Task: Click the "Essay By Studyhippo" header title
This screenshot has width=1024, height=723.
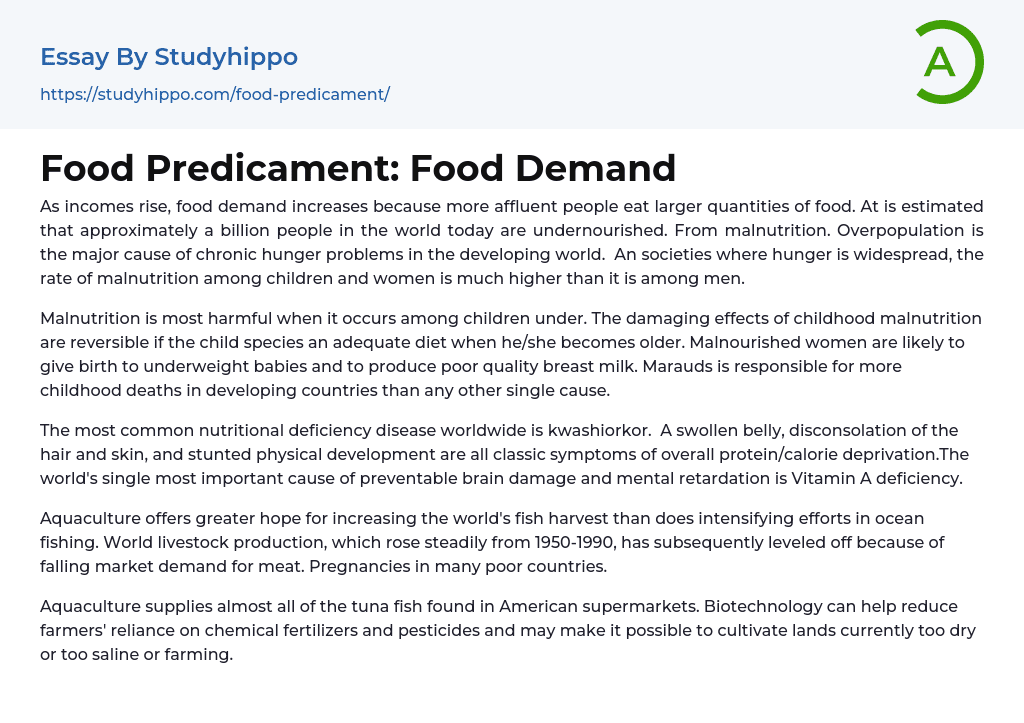Action: pos(169,57)
